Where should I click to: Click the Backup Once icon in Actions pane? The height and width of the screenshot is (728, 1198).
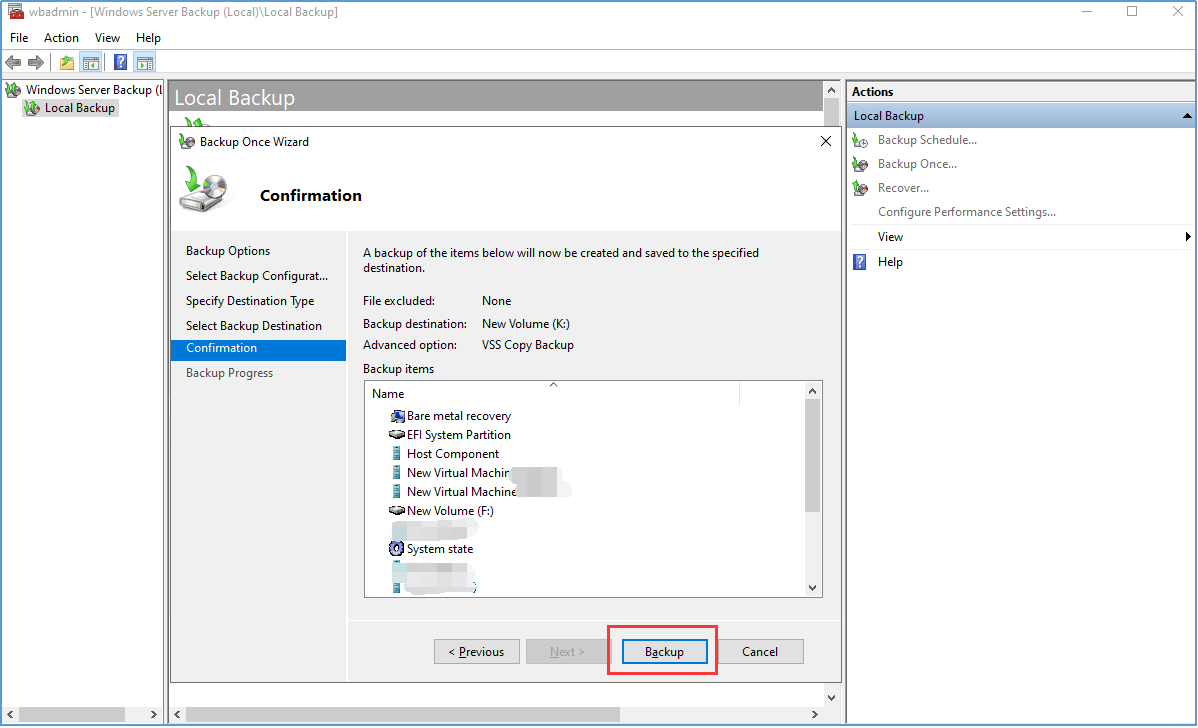860,164
